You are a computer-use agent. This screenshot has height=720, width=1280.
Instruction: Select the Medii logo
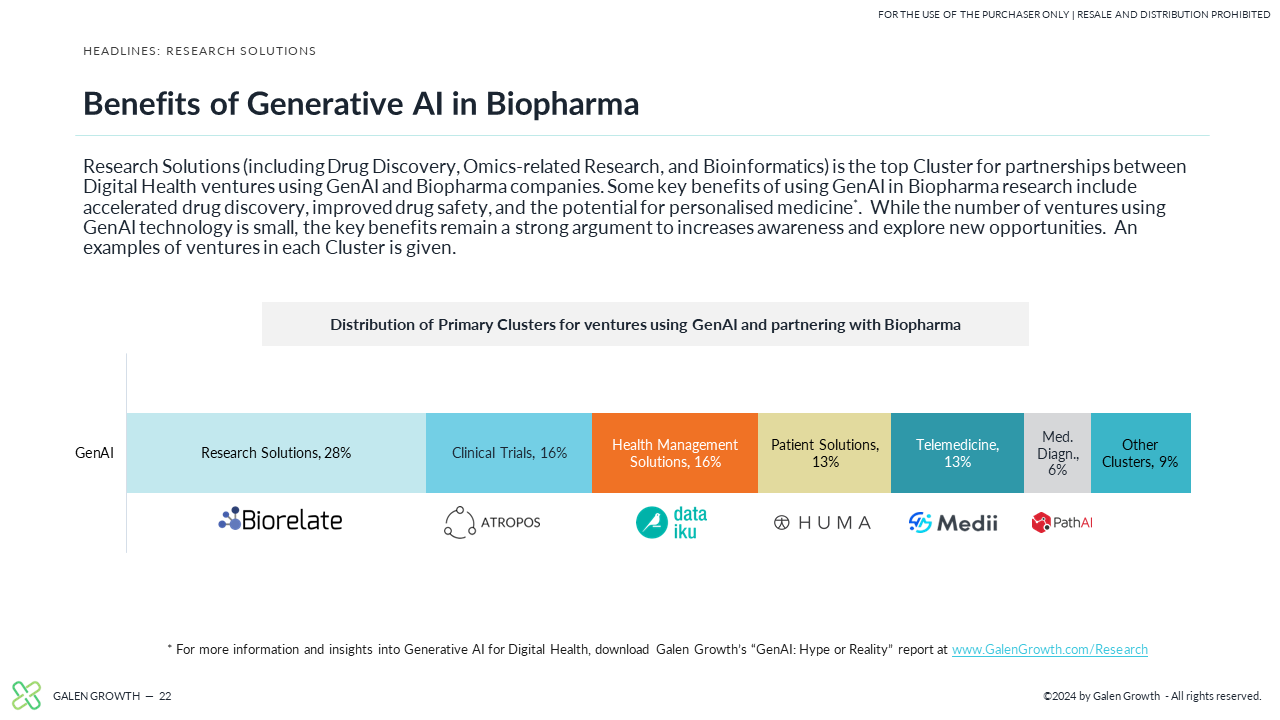pos(953,522)
